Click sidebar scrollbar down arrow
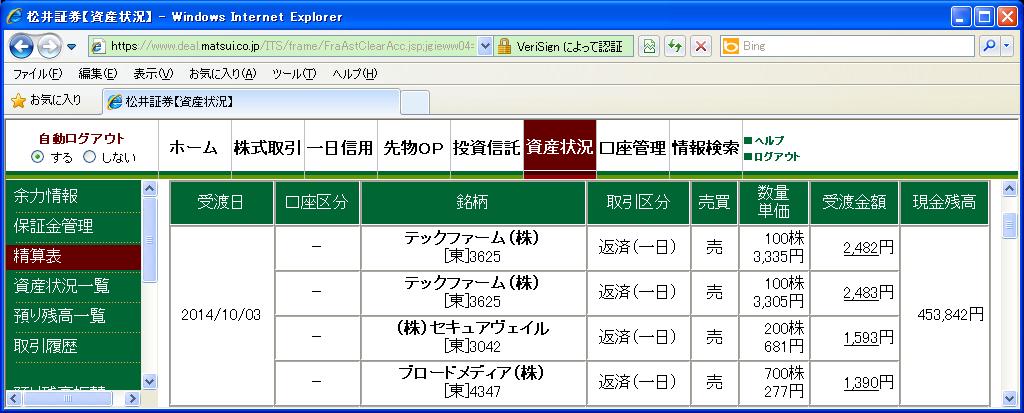Viewport: 1024px width, 413px height. [x=150, y=382]
